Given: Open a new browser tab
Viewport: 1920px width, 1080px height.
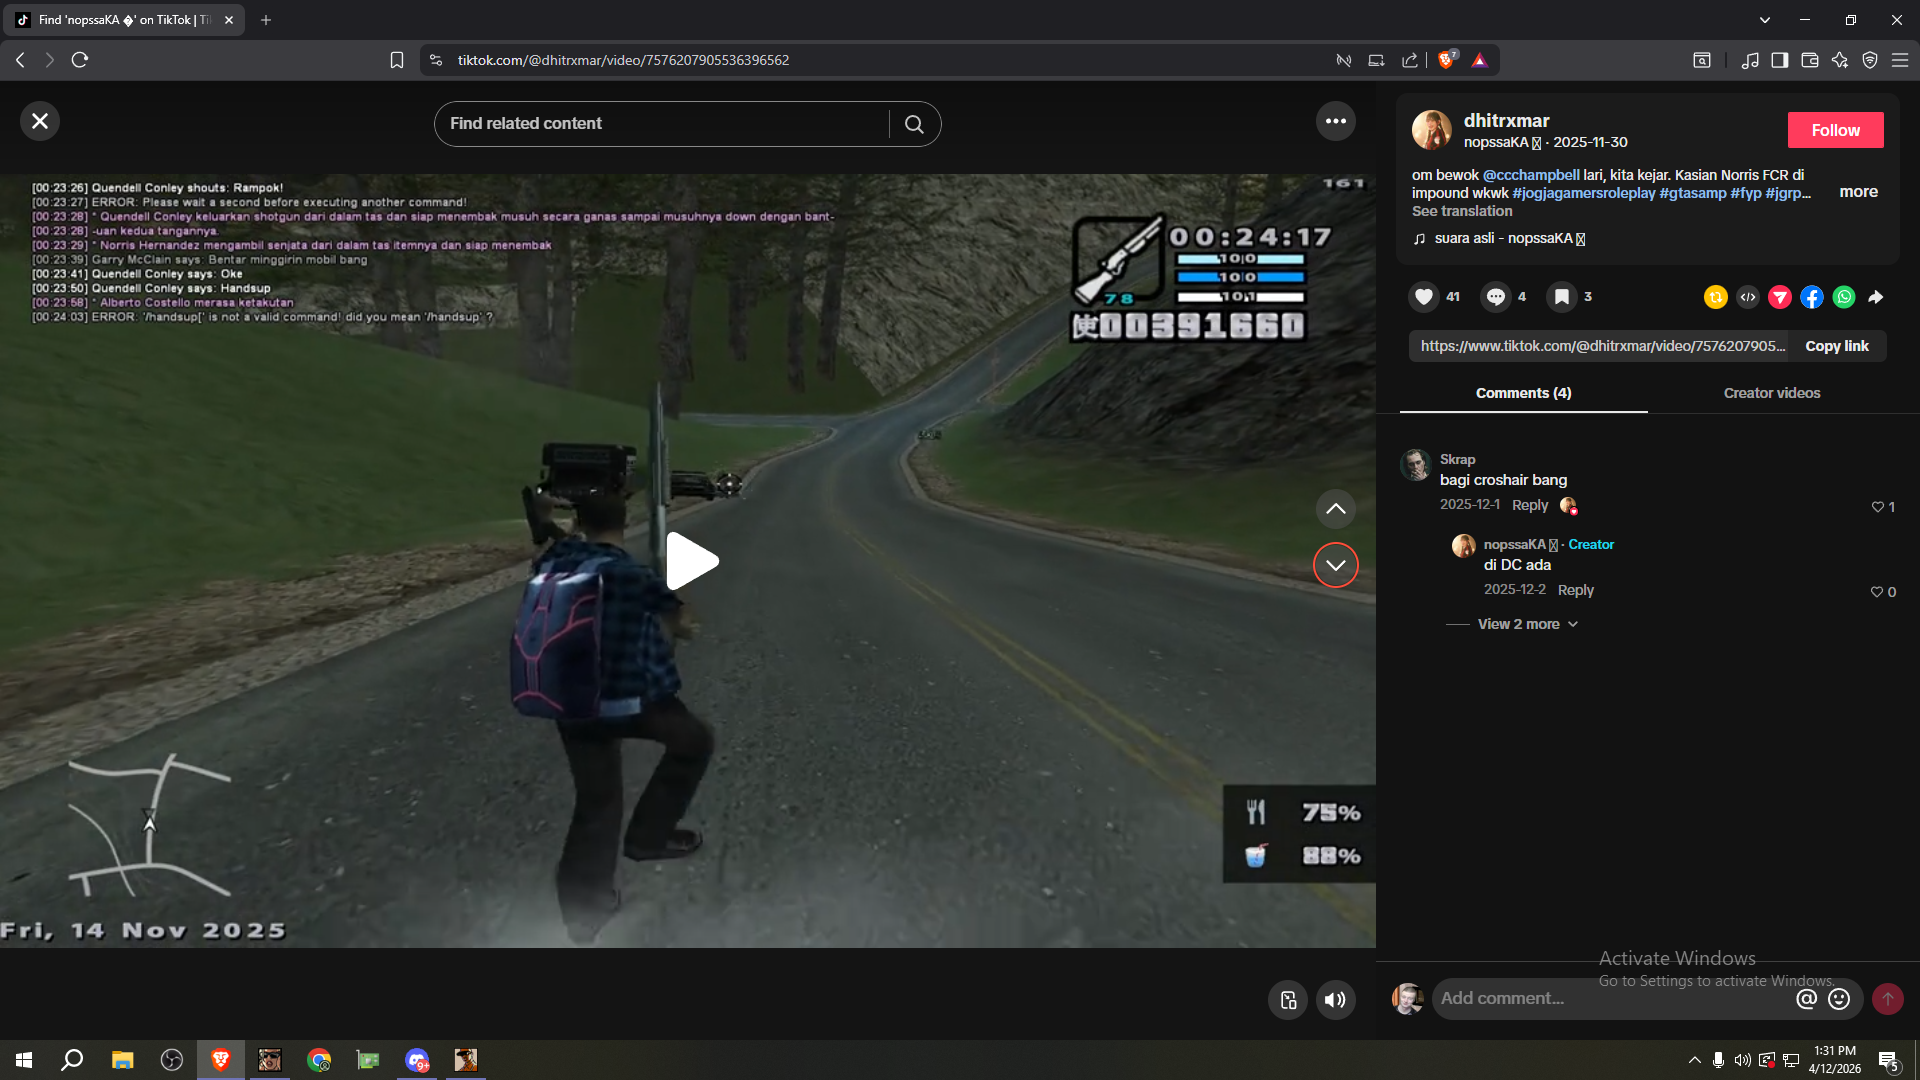Looking at the screenshot, I should pos(266,20).
